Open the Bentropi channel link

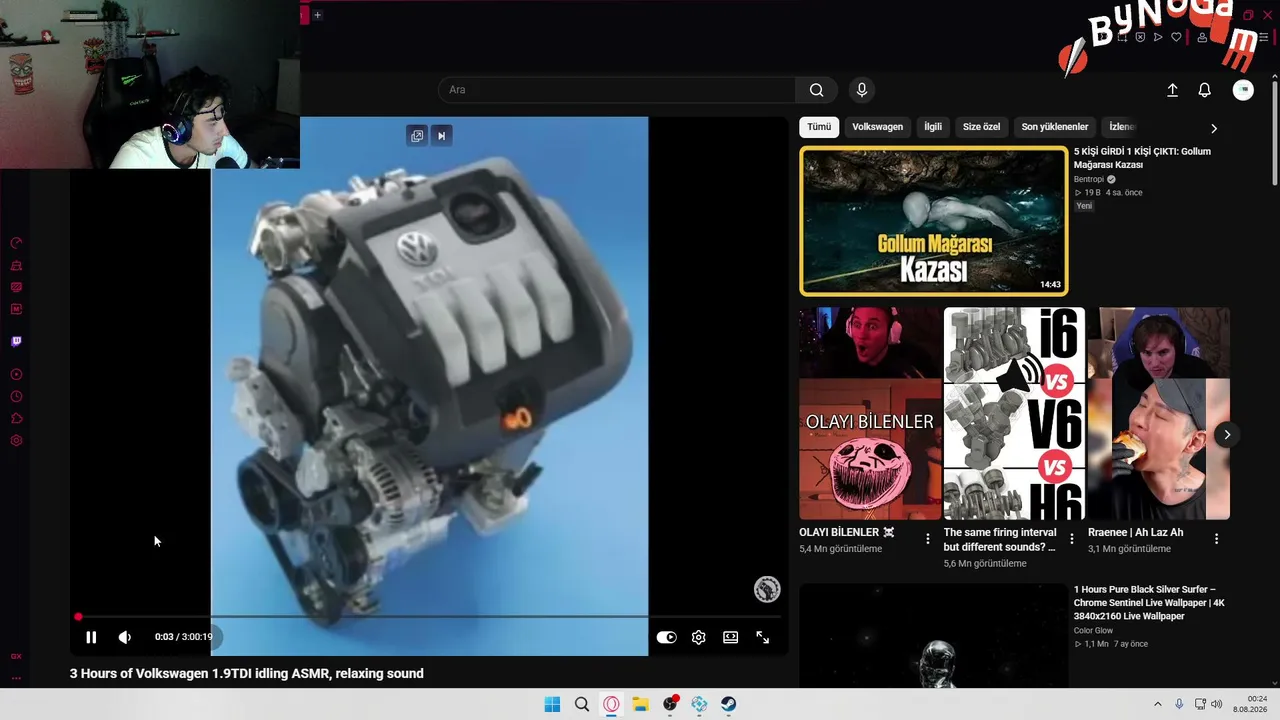[x=1088, y=180]
